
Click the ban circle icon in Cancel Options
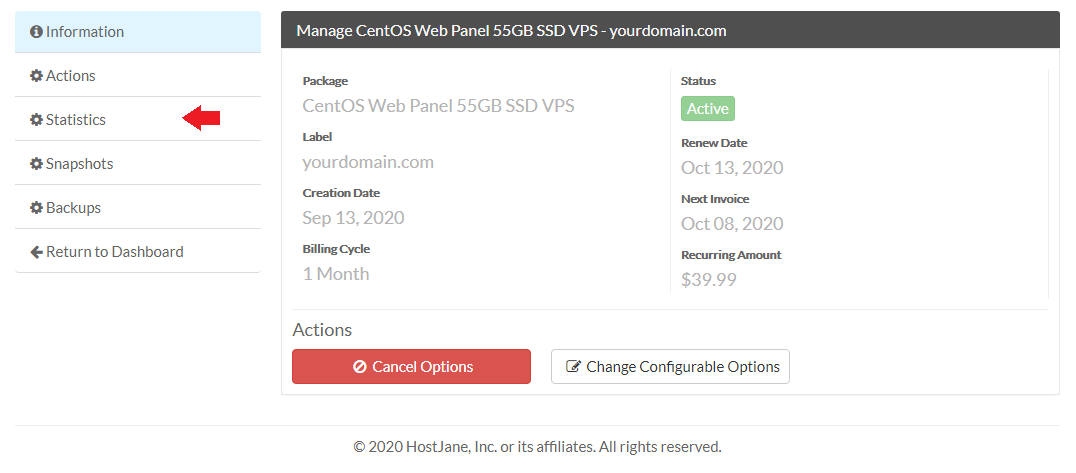pos(360,367)
